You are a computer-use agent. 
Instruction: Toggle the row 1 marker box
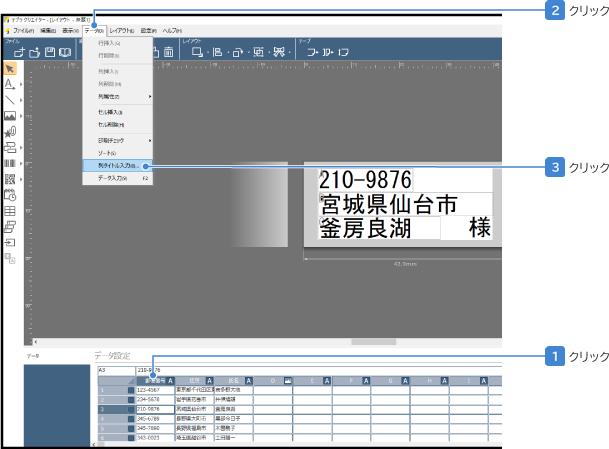[129, 390]
